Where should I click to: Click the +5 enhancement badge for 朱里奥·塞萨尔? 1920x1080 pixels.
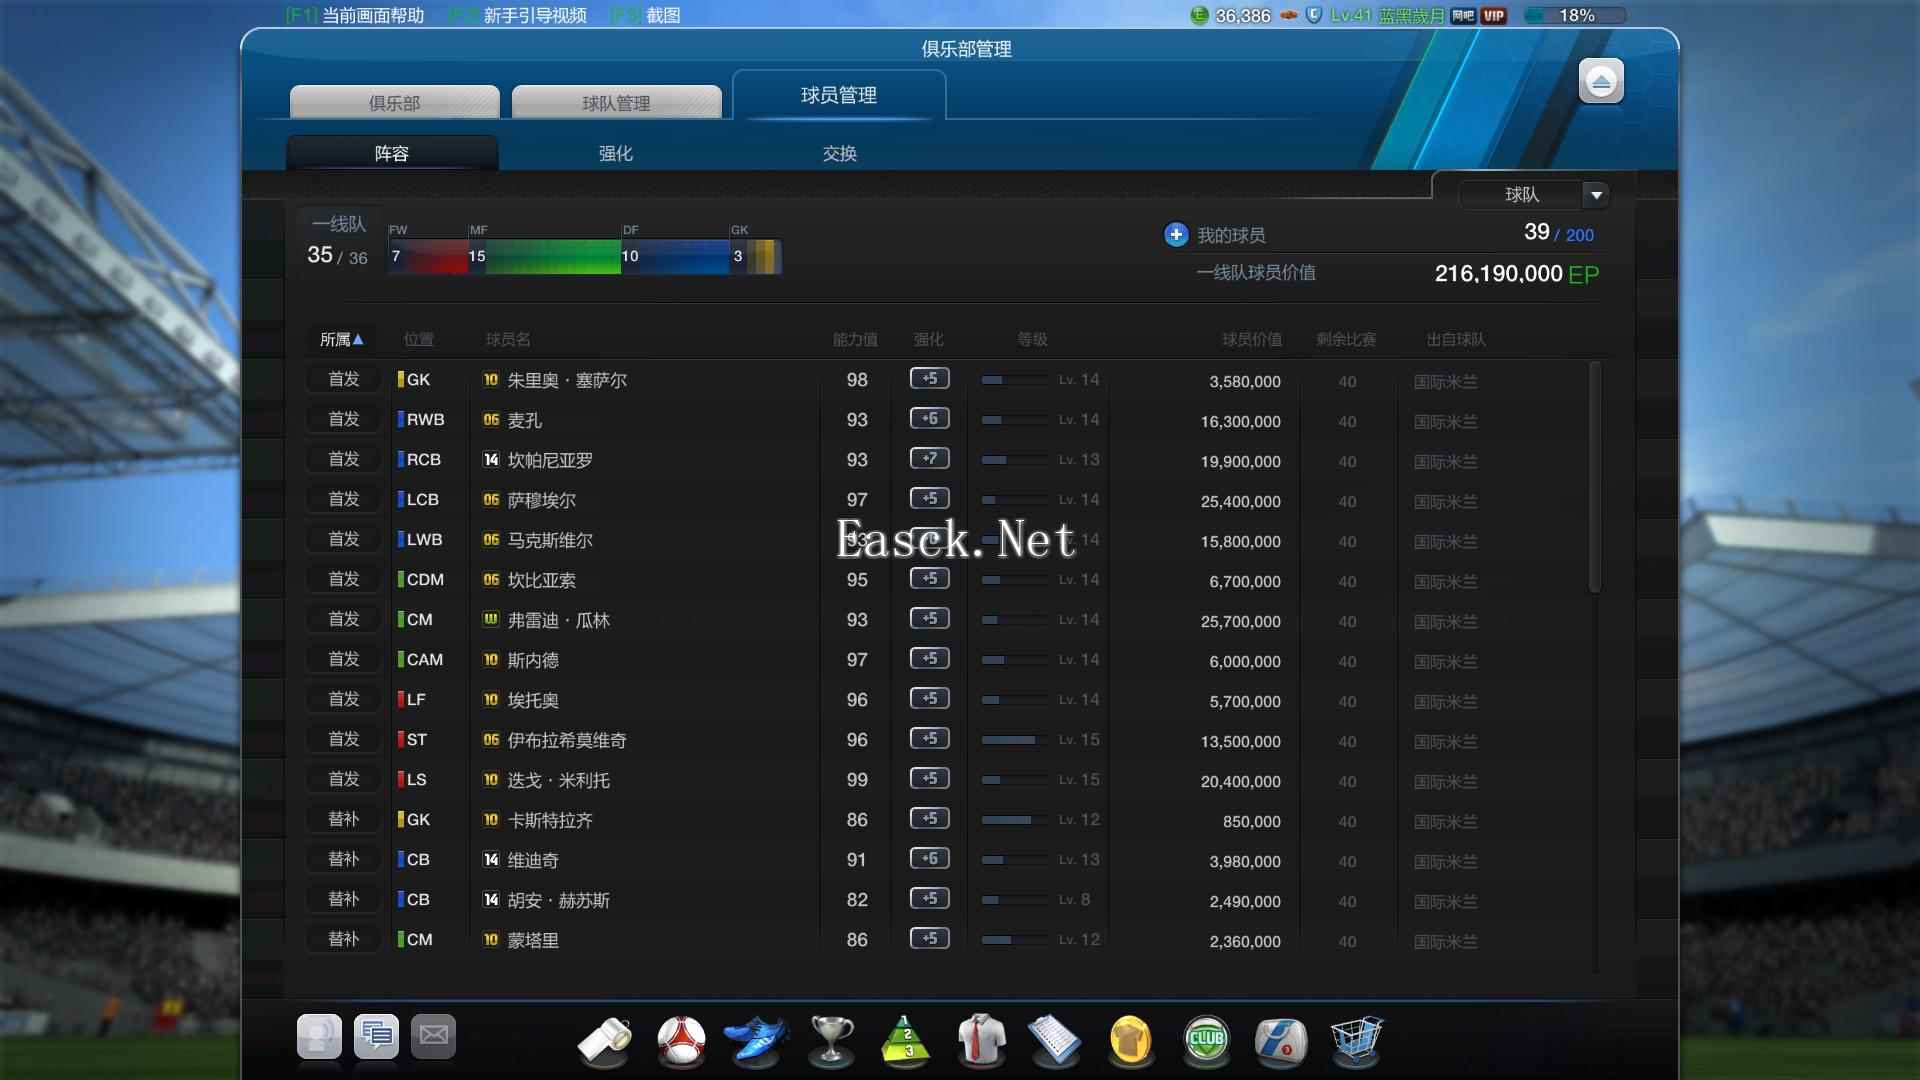point(929,379)
